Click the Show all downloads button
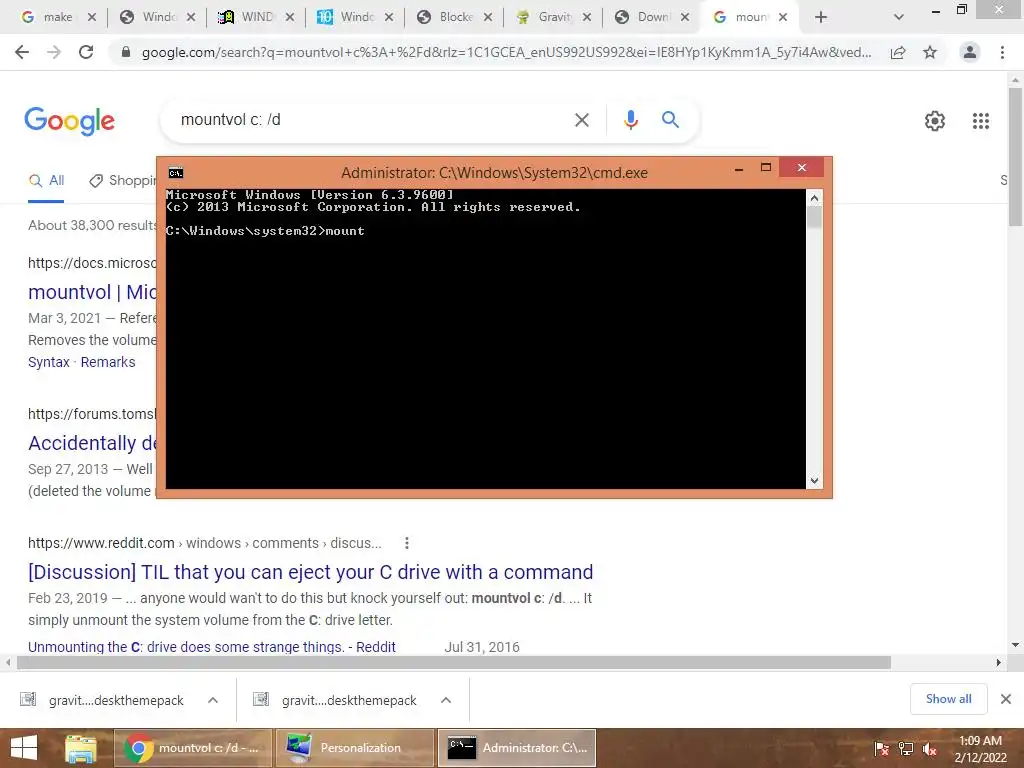1024x768 pixels. tap(948, 699)
